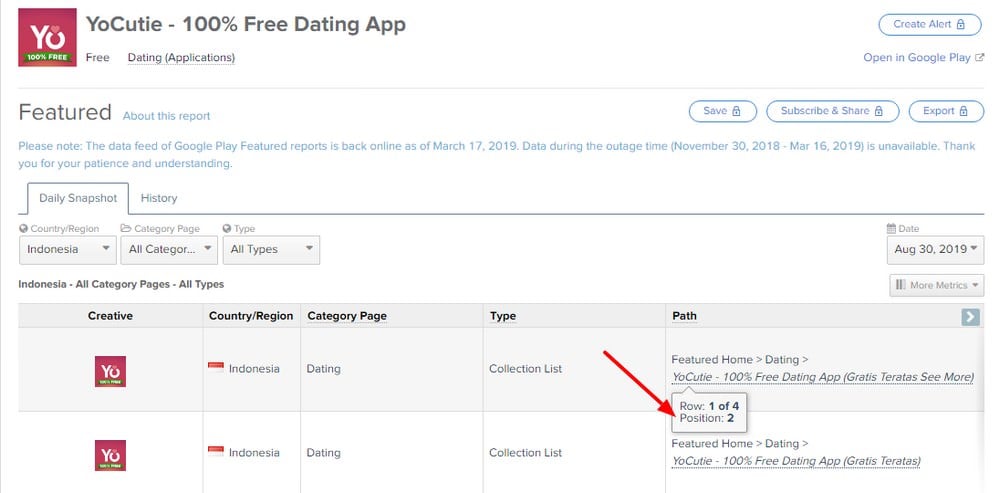Click the Creative column header

[110, 316]
